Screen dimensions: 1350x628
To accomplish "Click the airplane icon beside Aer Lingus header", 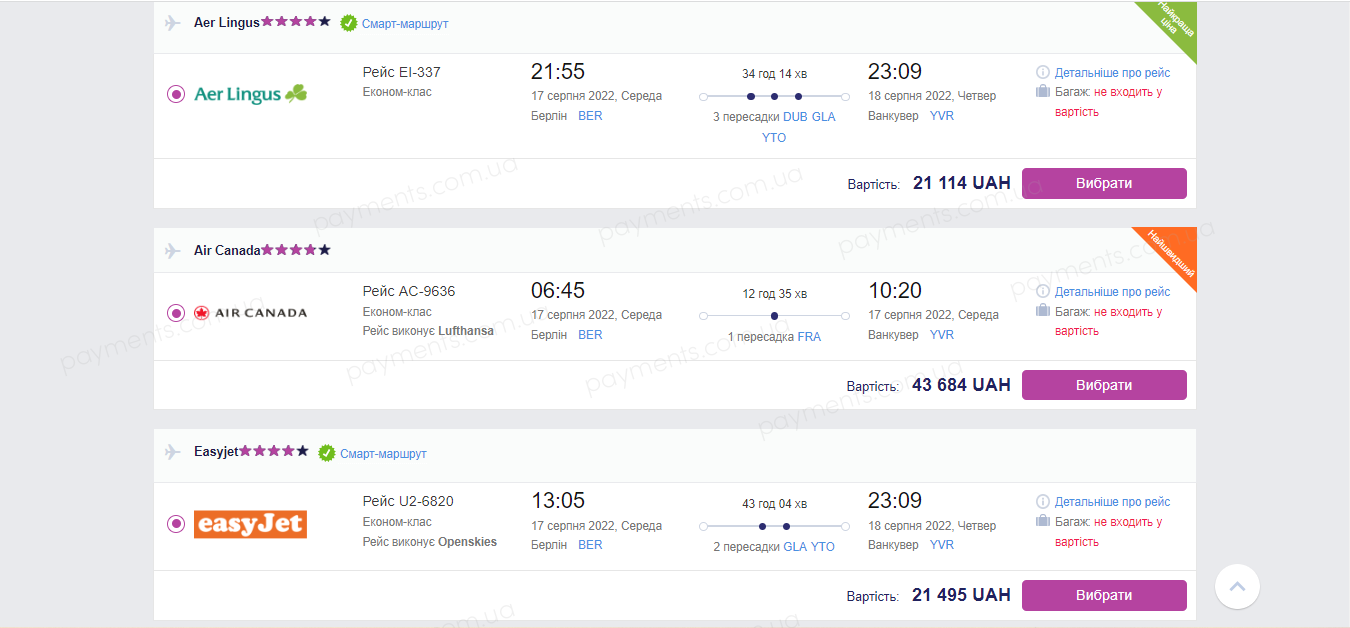I will tap(172, 22).
